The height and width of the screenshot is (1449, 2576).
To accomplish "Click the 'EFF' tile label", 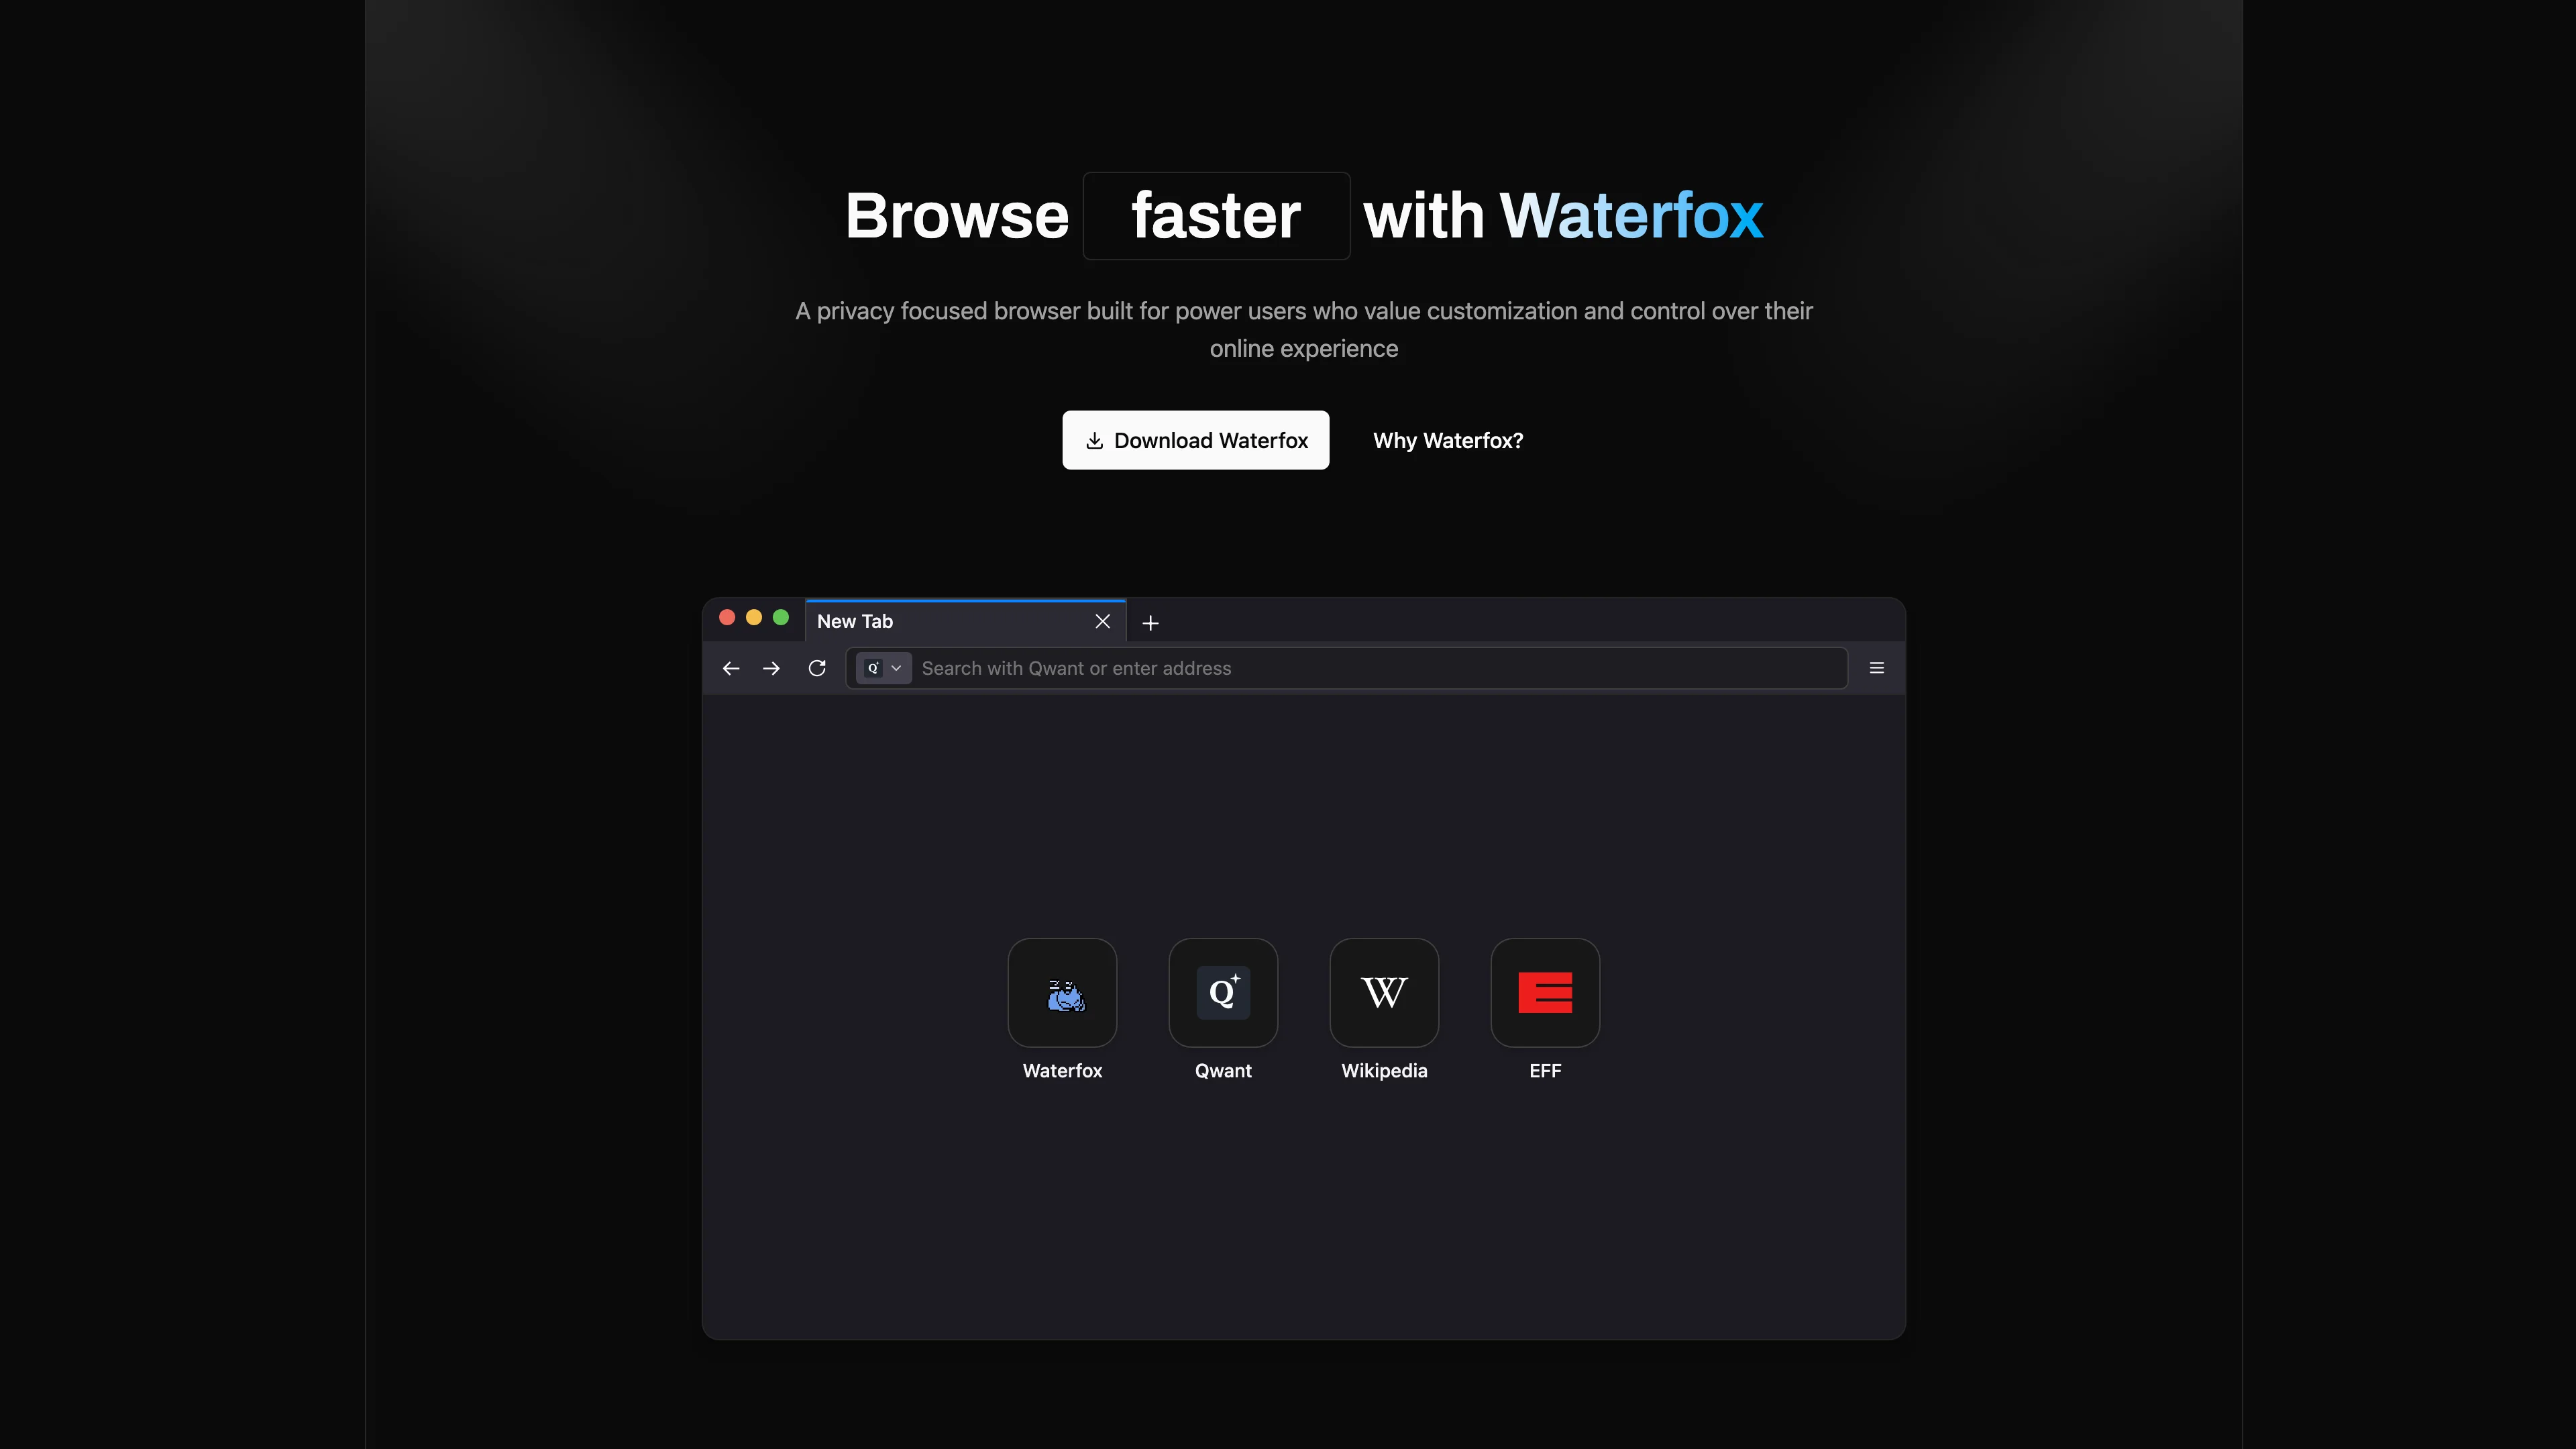I will click(1545, 1071).
